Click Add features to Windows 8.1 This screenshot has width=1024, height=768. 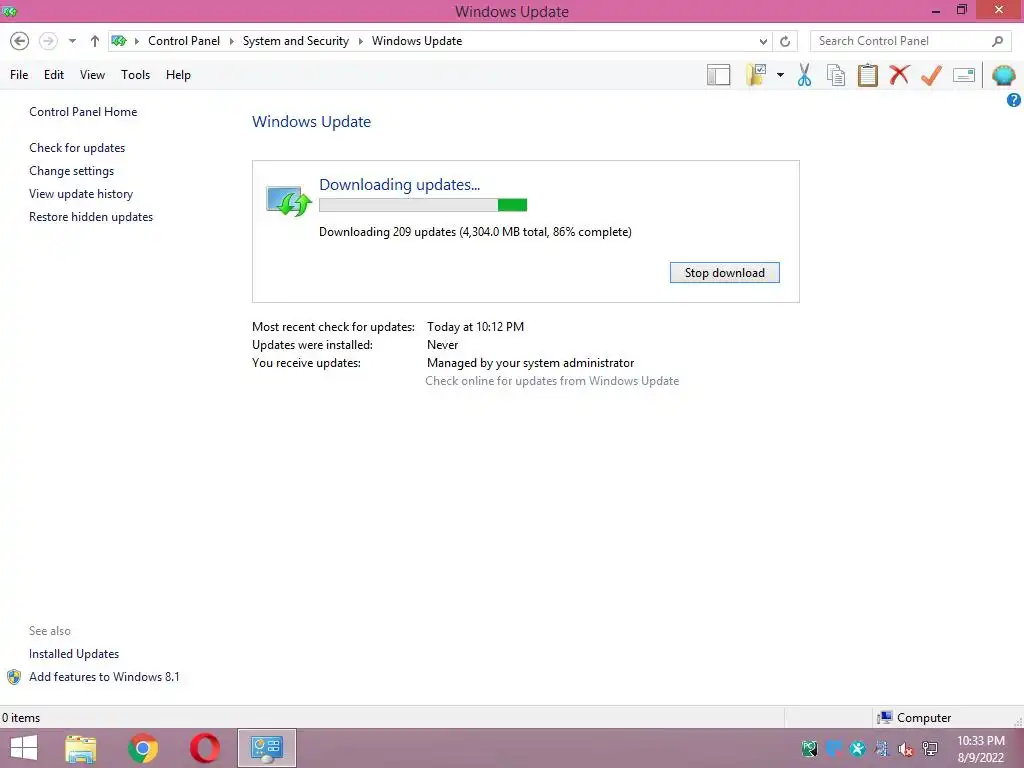point(104,677)
